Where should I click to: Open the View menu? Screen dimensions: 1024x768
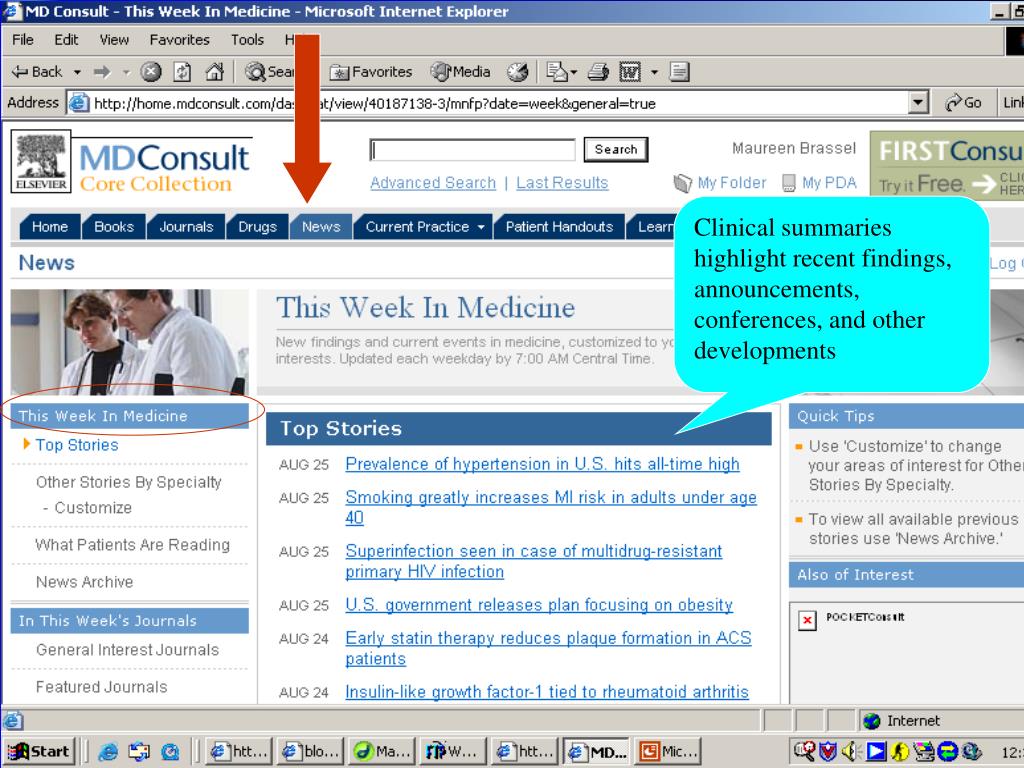coord(114,40)
